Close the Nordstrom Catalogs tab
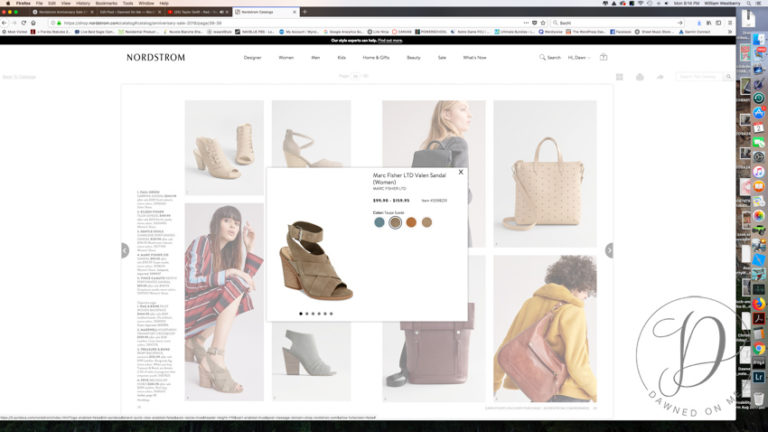The image size is (768, 432). [294, 12]
